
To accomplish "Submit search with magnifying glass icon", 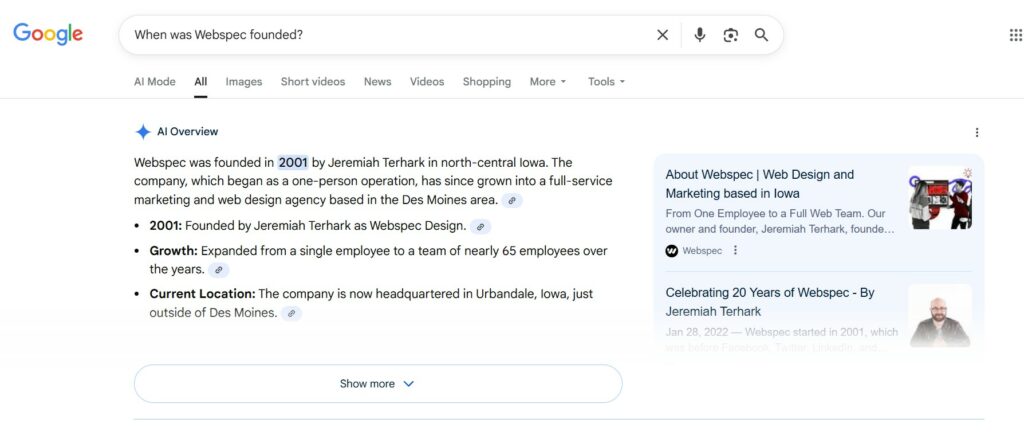I will pyautogui.click(x=761, y=35).
